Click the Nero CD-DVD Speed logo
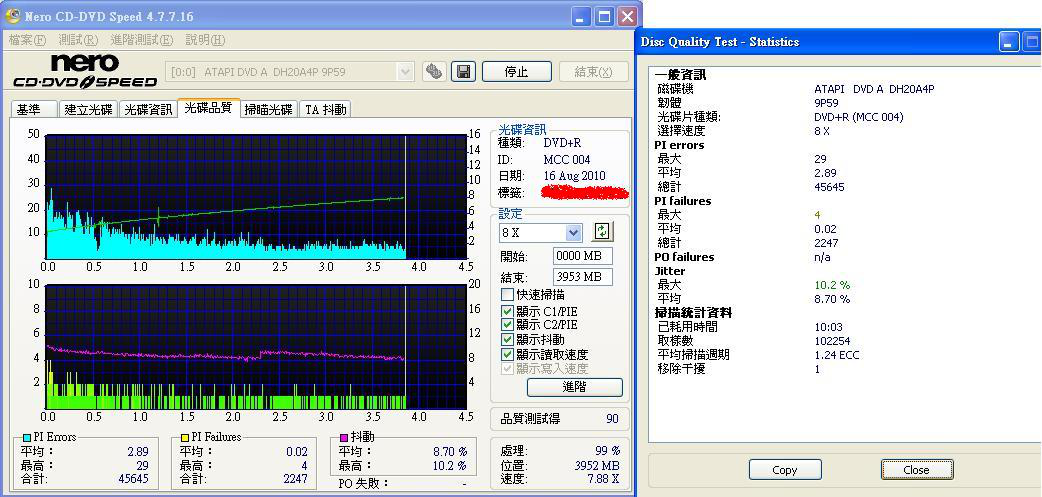1042x497 pixels. [x=85, y=72]
